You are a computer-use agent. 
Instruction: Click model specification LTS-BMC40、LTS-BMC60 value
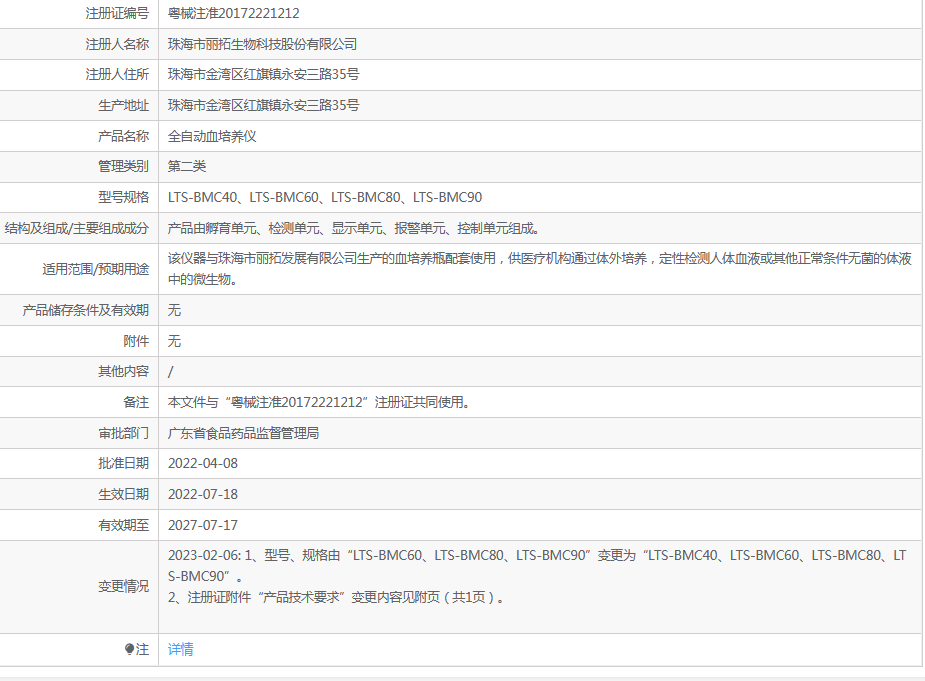(x=325, y=198)
